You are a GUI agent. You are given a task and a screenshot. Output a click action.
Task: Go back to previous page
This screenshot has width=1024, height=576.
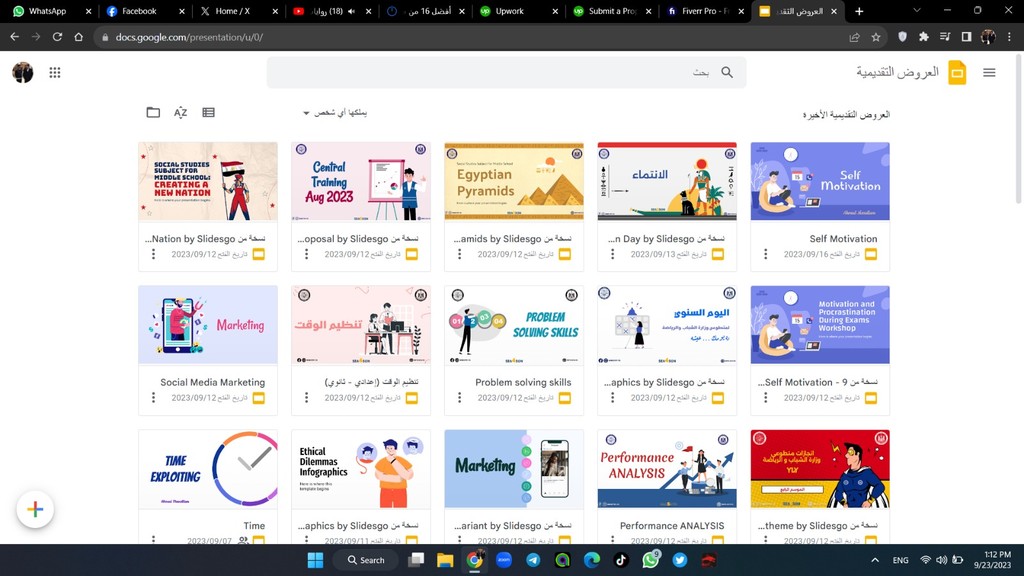14,37
